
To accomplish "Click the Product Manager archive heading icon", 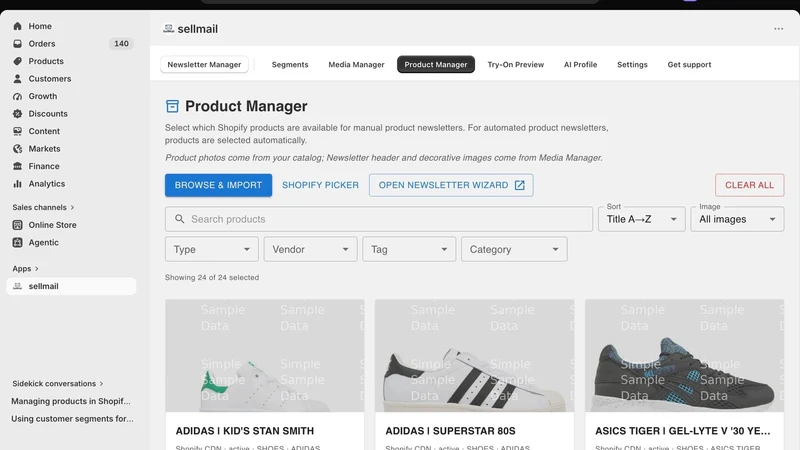I will 172,106.
